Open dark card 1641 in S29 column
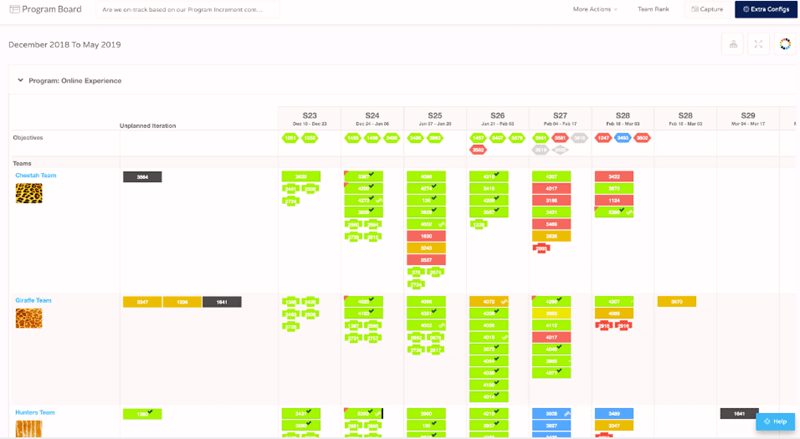Screen dimensions: 800x439 739,413
